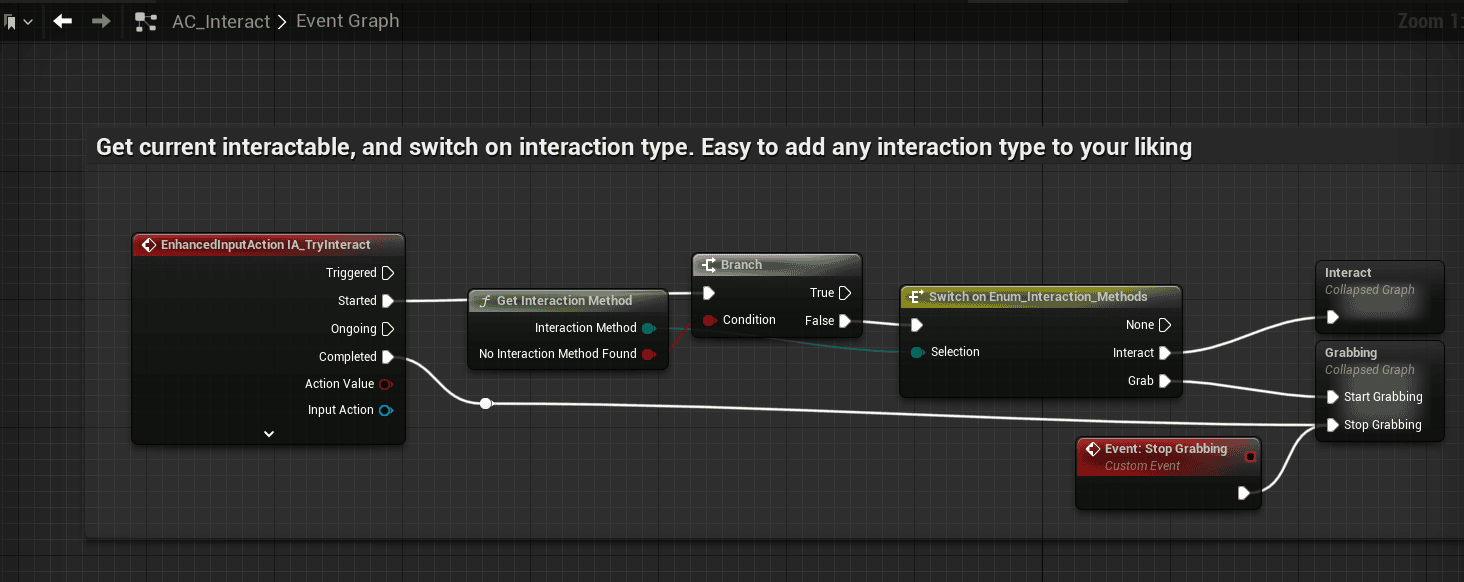The width and height of the screenshot is (1464, 582).
Task: Open the bookmarks dropdown in the graph toolbar
Action: 17,21
